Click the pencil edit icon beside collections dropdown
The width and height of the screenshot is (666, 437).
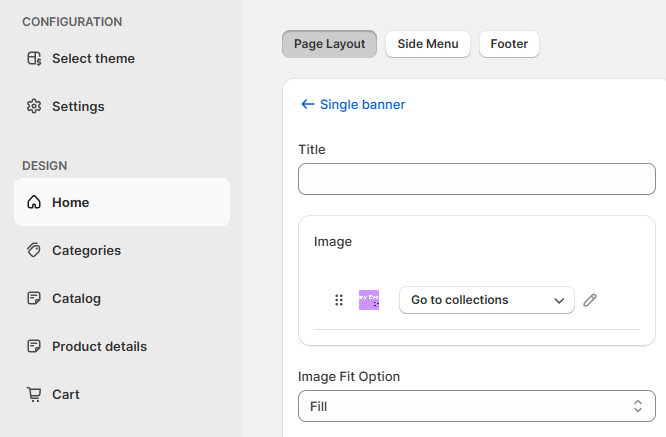(590, 300)
